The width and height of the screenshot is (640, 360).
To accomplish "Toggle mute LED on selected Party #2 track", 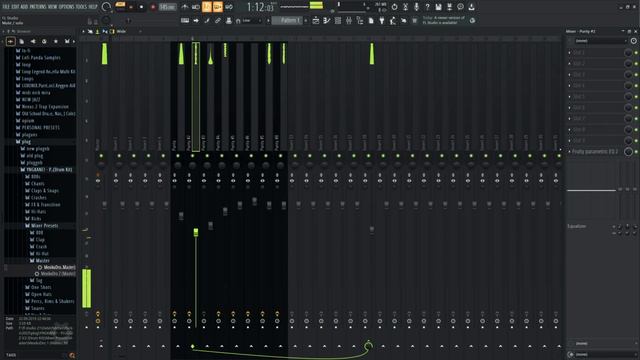I will [x=192, y=156].
